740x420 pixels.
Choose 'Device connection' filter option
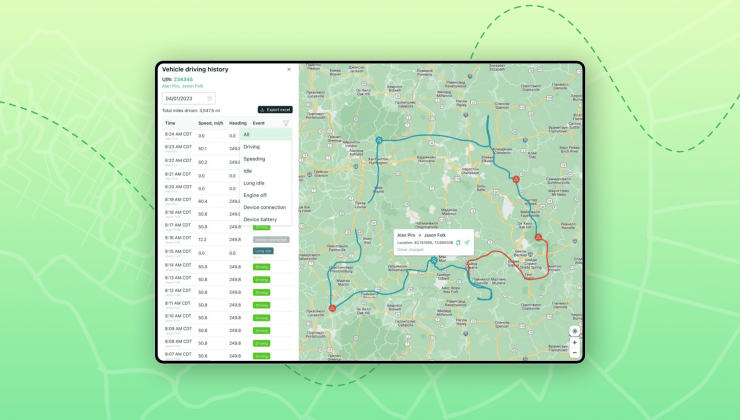coord(260,207)
